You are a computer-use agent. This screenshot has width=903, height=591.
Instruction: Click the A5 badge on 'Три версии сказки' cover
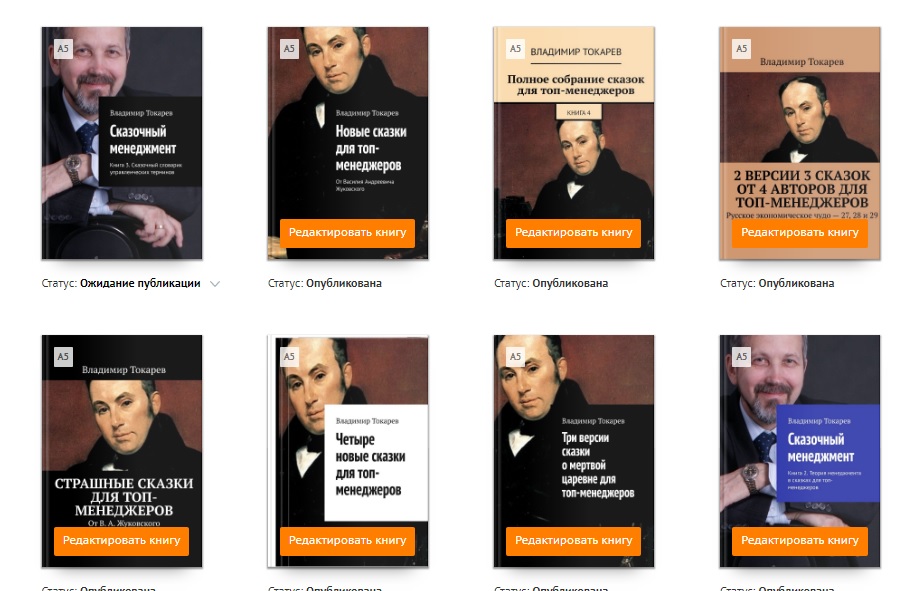(x=515, y=357)
